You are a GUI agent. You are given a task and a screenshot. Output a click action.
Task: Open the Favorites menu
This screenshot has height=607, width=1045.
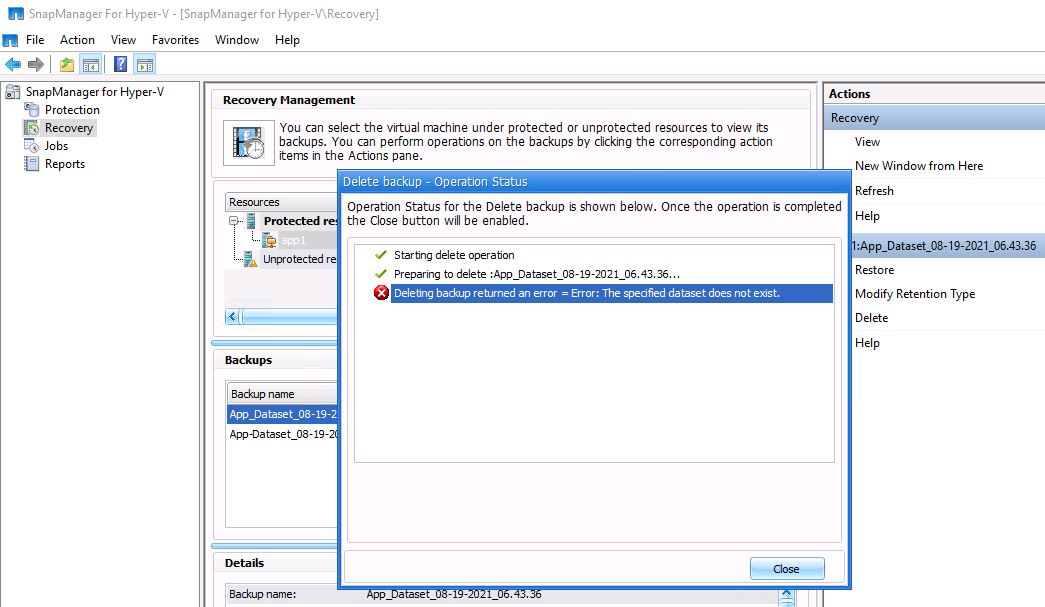point(175,40)
